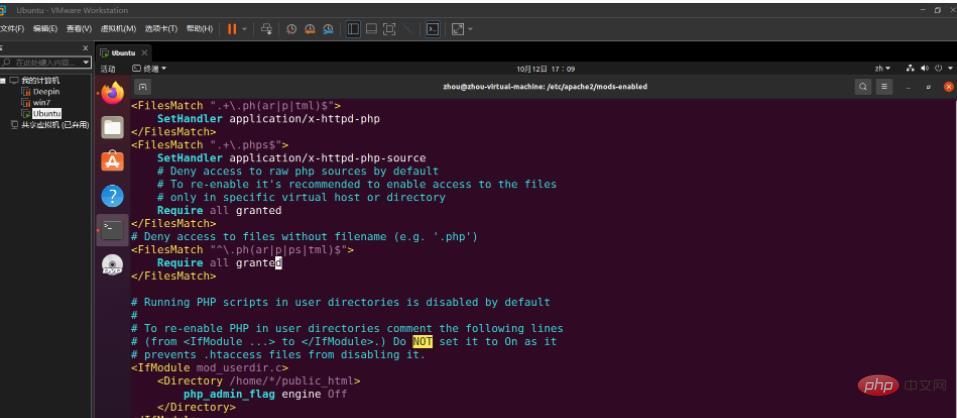Toggle the VMware console view button
The height and width of the screenshot is (418, 957).
[433, 29]
